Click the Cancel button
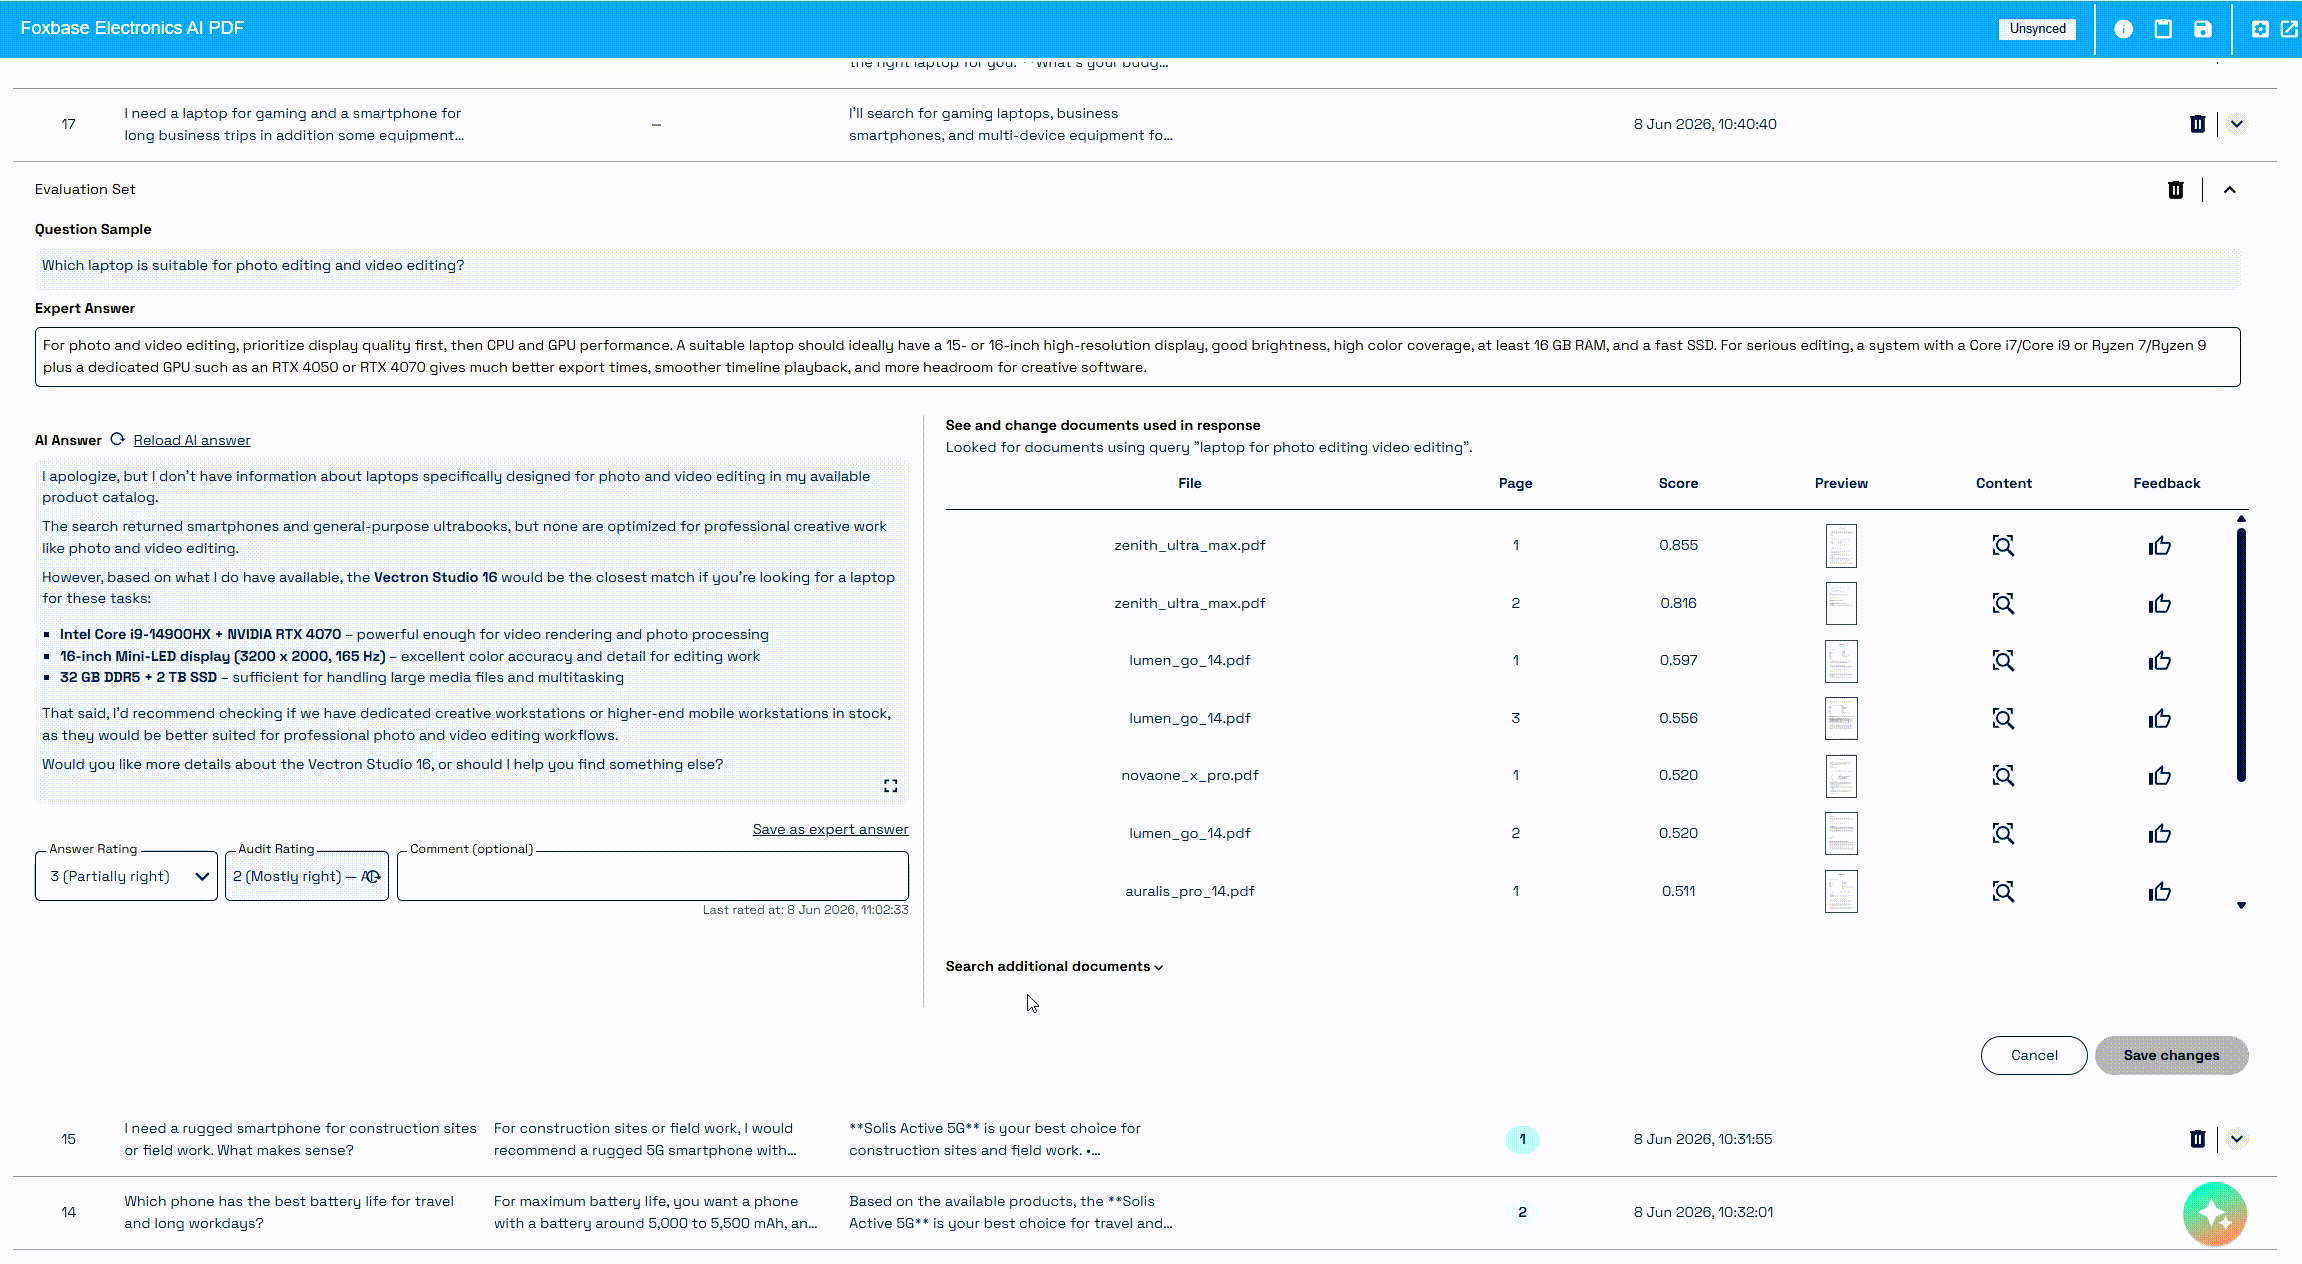Screen dimensions: 2302x1264 (x=2034, y=1055)
